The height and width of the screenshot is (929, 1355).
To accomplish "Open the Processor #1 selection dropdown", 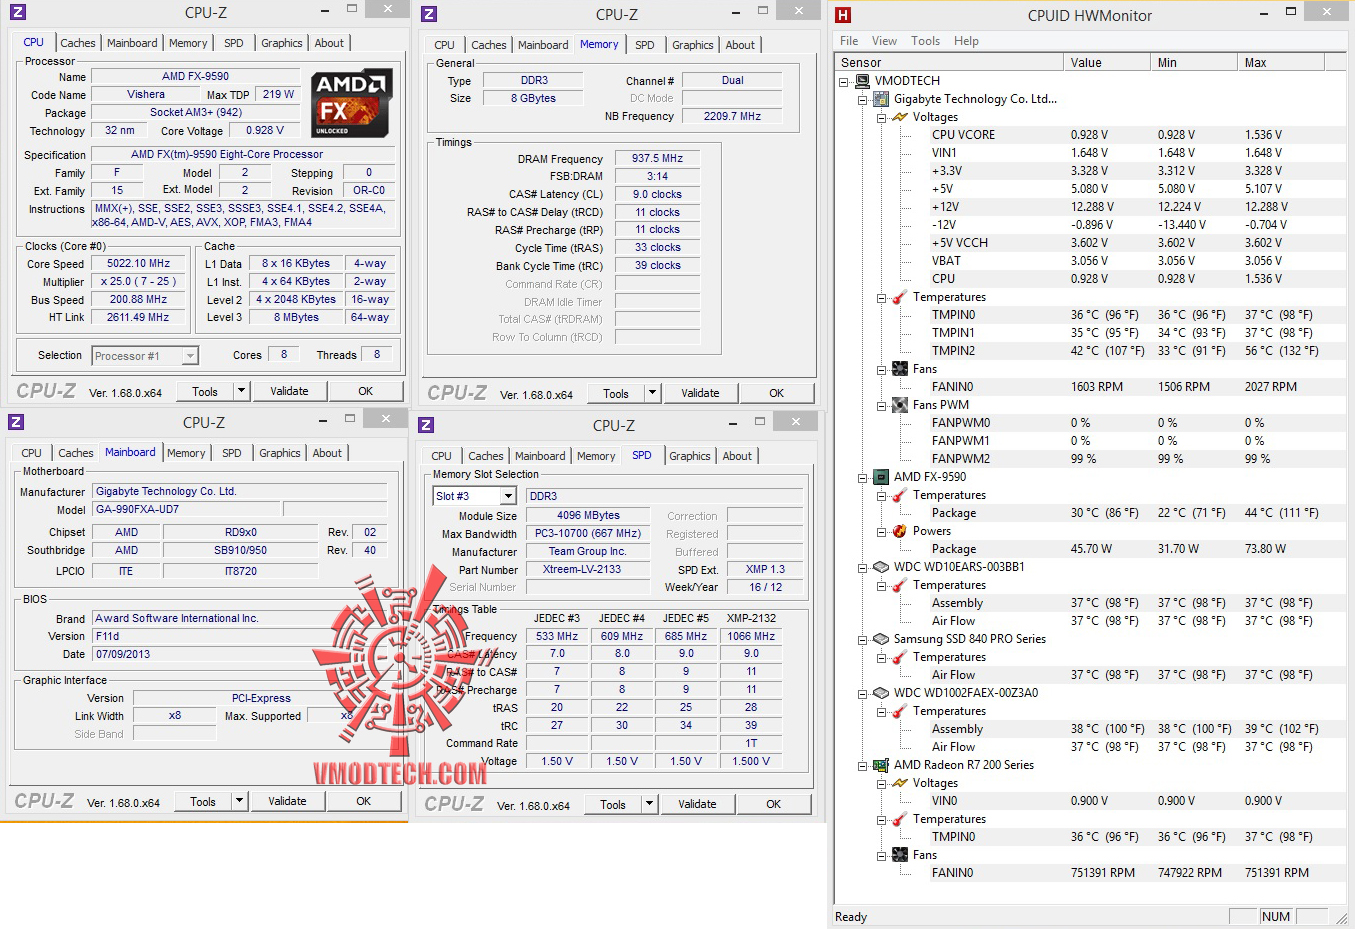I will tap(190, 356).
